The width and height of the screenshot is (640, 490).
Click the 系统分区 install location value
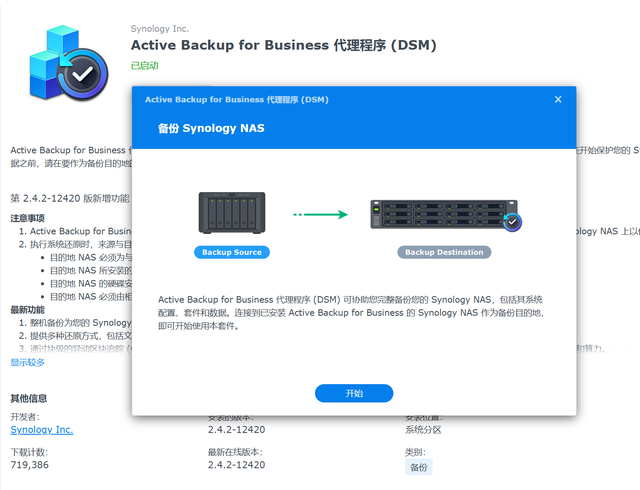pos(423,430)
